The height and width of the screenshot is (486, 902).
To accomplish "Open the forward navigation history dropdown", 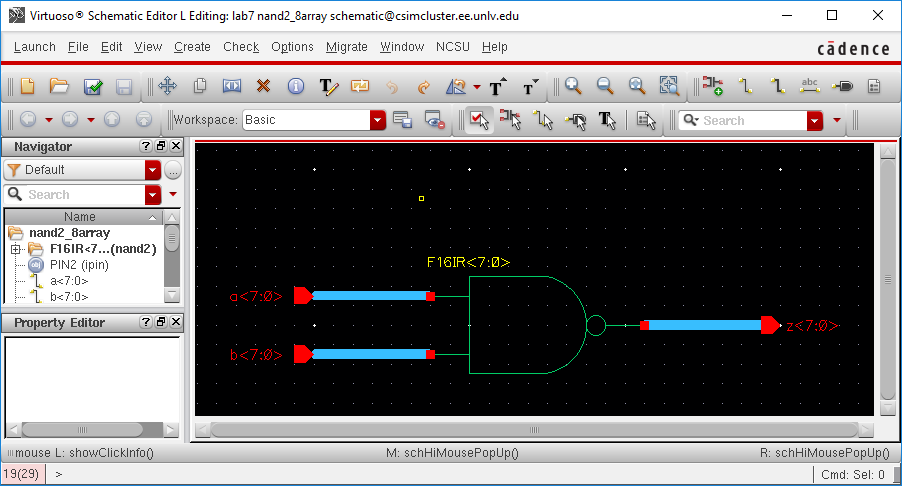I will (x=91, y=120).
